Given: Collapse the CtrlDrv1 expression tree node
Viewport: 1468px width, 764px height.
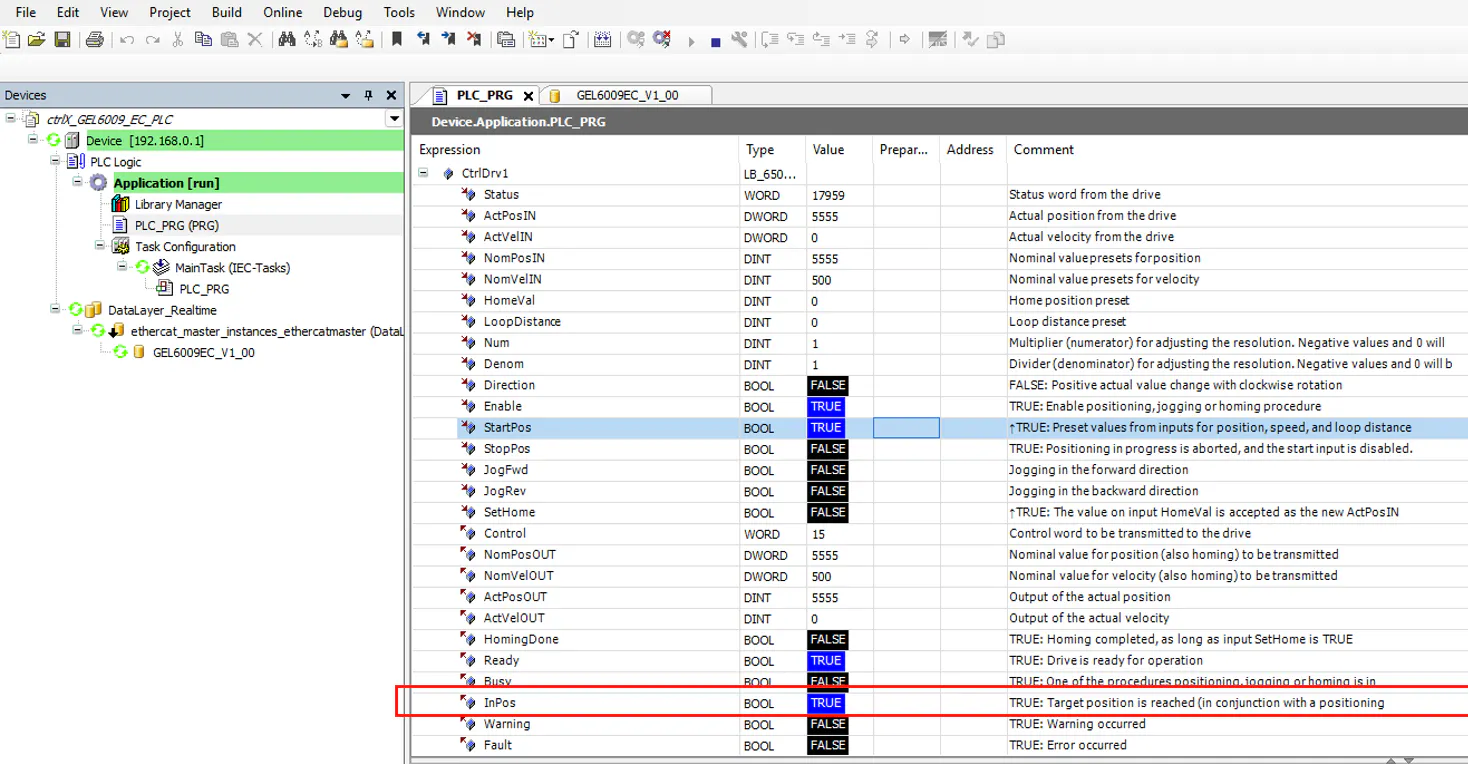Looking at the screenshot, I should coord(423,173).
